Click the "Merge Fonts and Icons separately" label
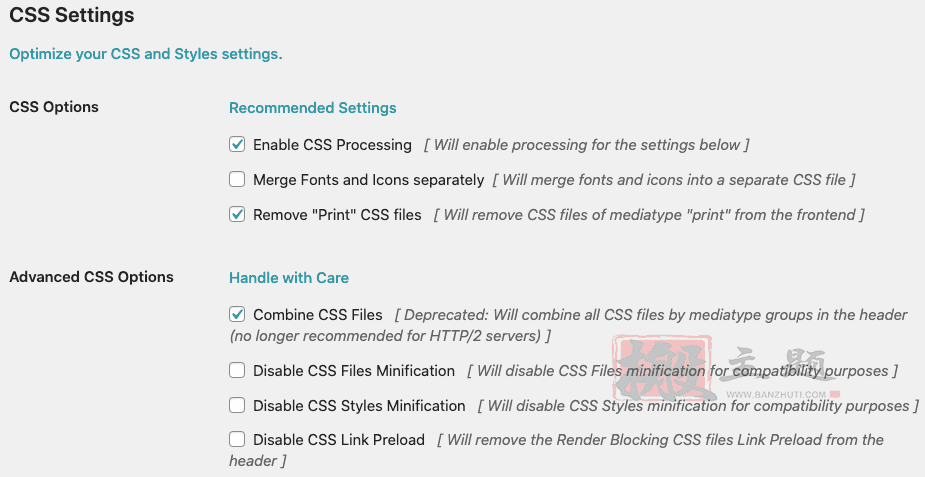The width and height of the screenshot is (925, 477). pos(369,179)
